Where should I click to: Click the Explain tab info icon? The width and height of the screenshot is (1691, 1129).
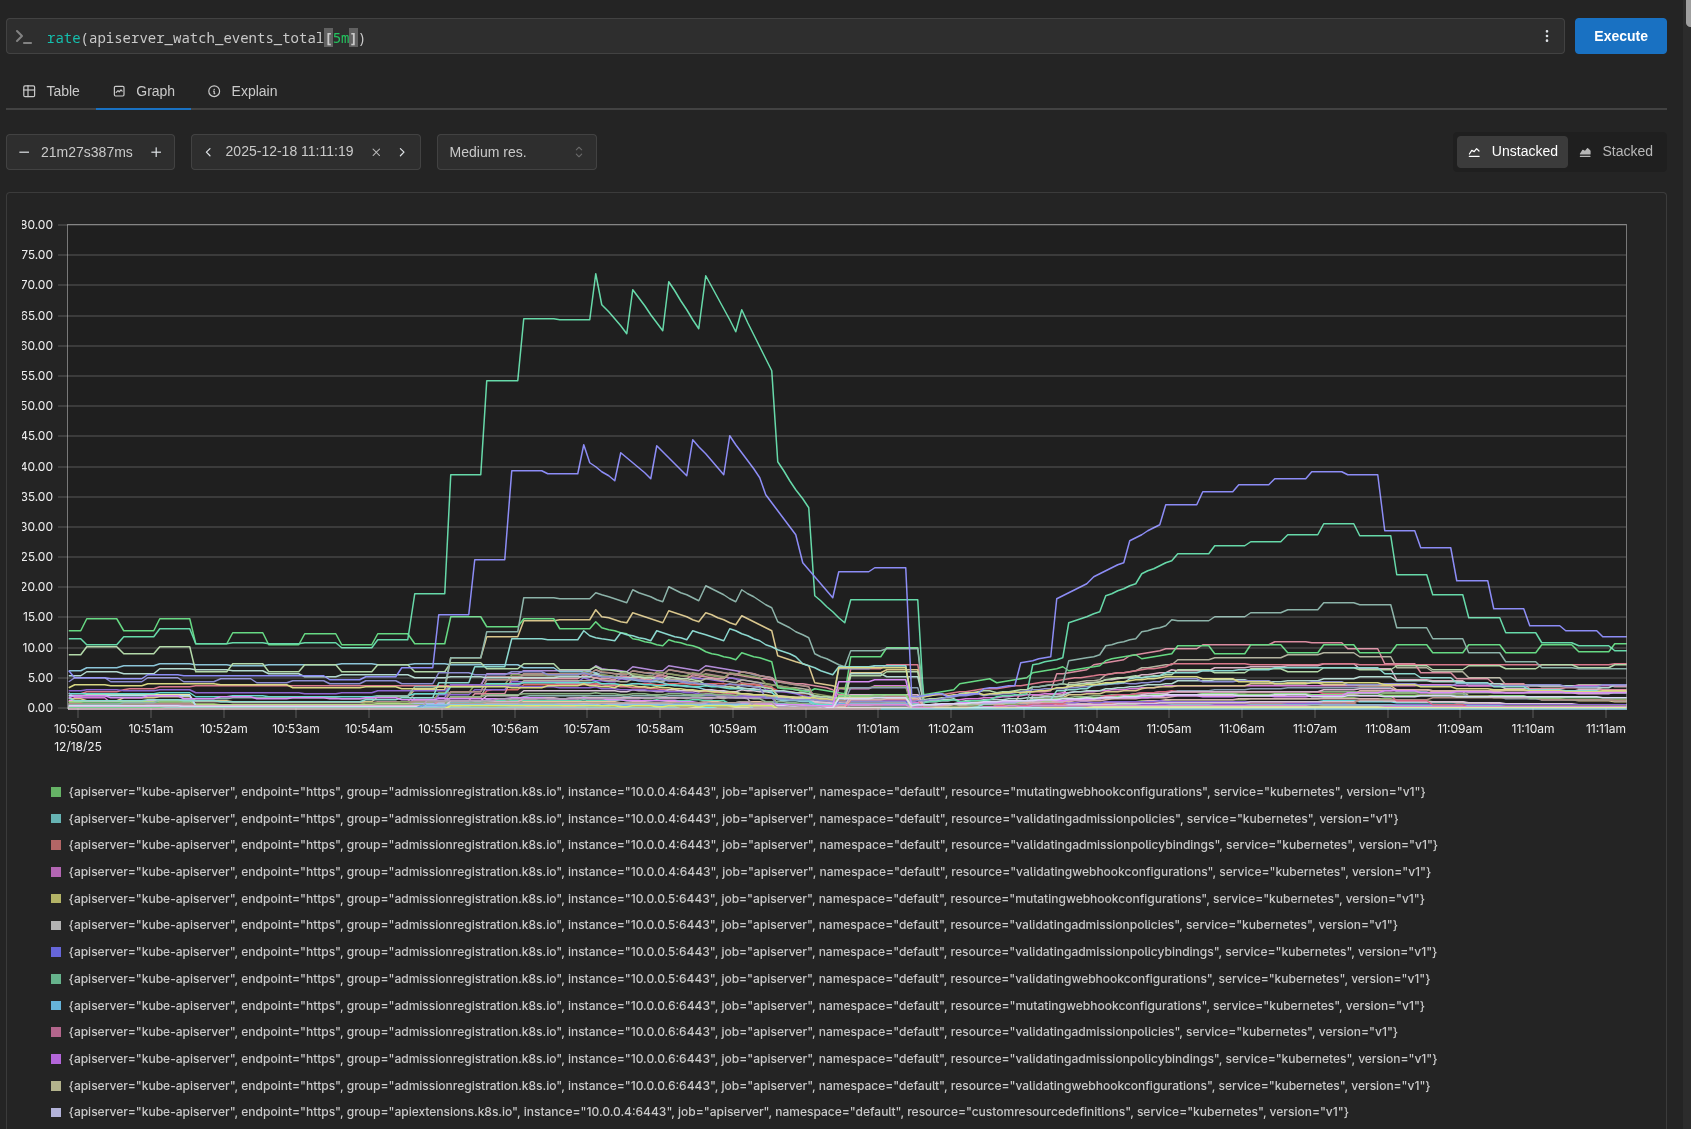(x=214, y=91)
